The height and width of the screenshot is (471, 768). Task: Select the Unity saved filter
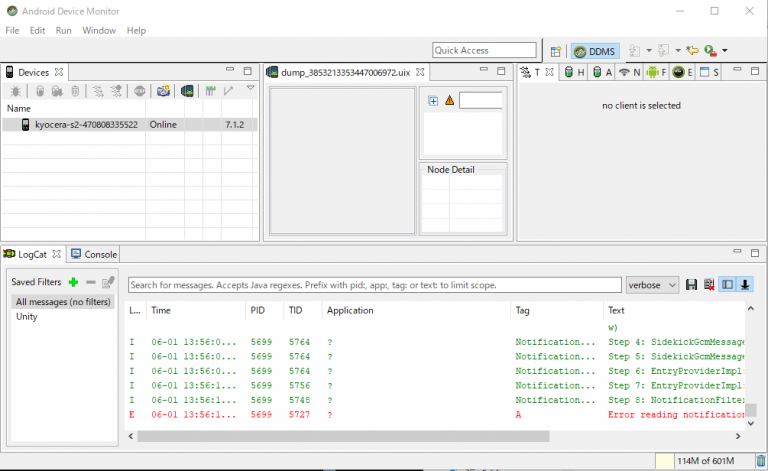pyautogui.click(x=27, y=316)
